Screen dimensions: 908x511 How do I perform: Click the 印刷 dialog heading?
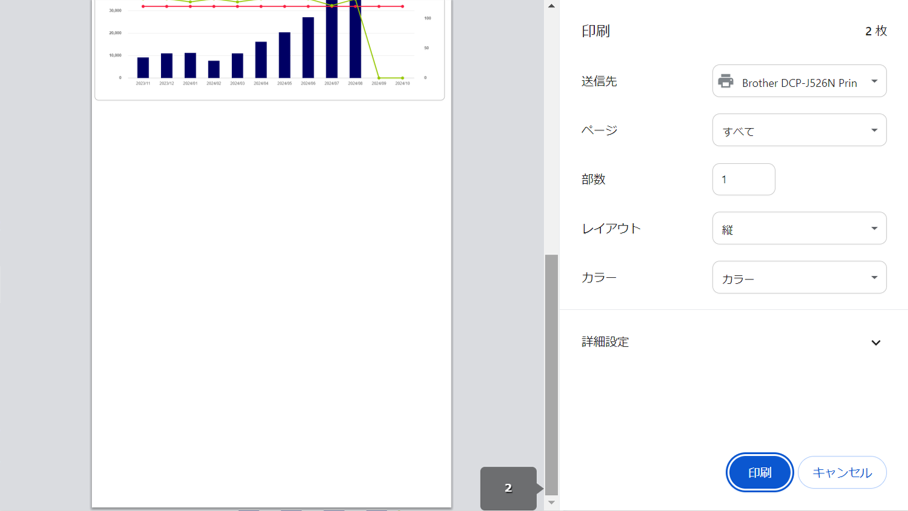pos(596,31)
